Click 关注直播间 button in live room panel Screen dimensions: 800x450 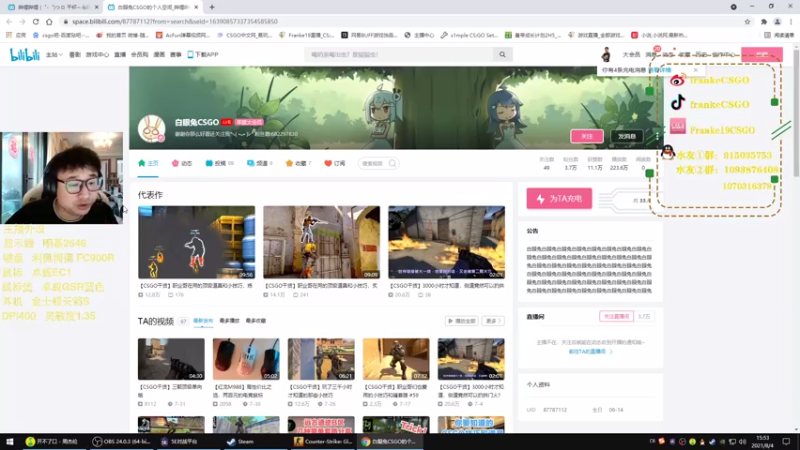pyautogui.click(x=616, y=316)
